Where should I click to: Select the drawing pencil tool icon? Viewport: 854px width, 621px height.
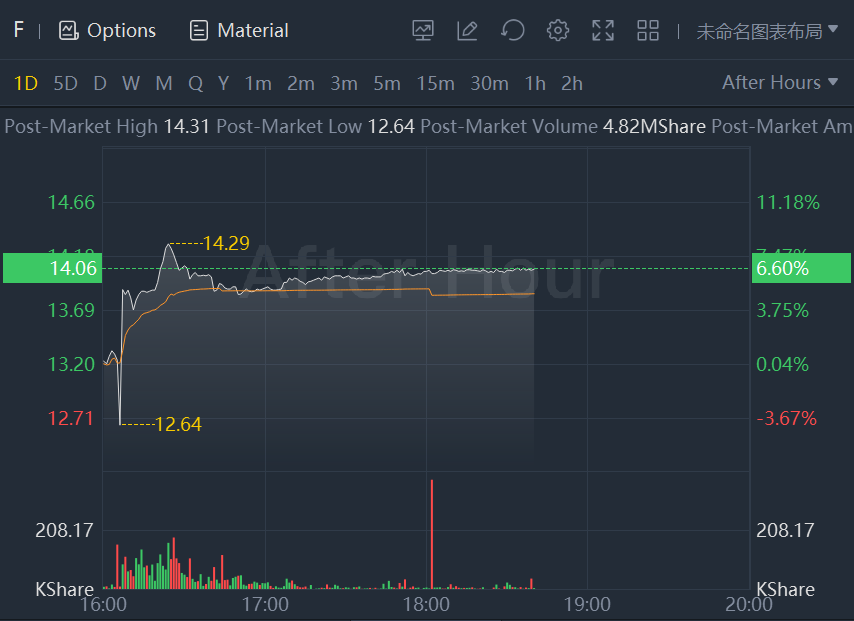tap(467, 31)
